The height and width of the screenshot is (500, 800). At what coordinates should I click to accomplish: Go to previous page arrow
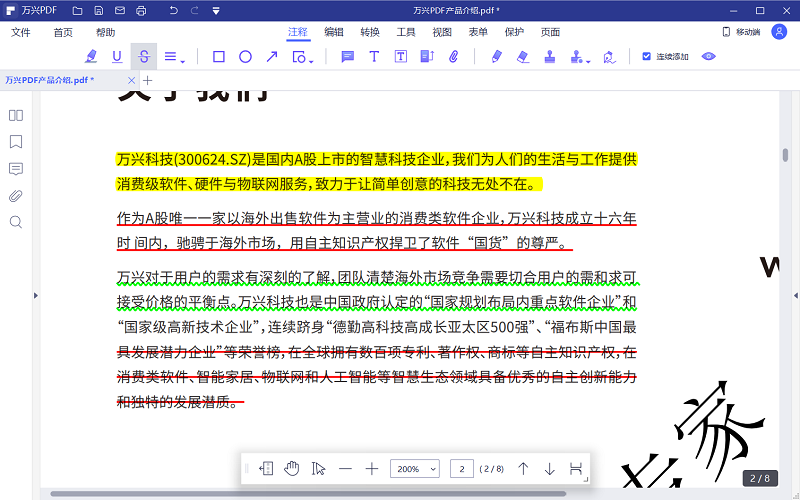tap(523, 468)
